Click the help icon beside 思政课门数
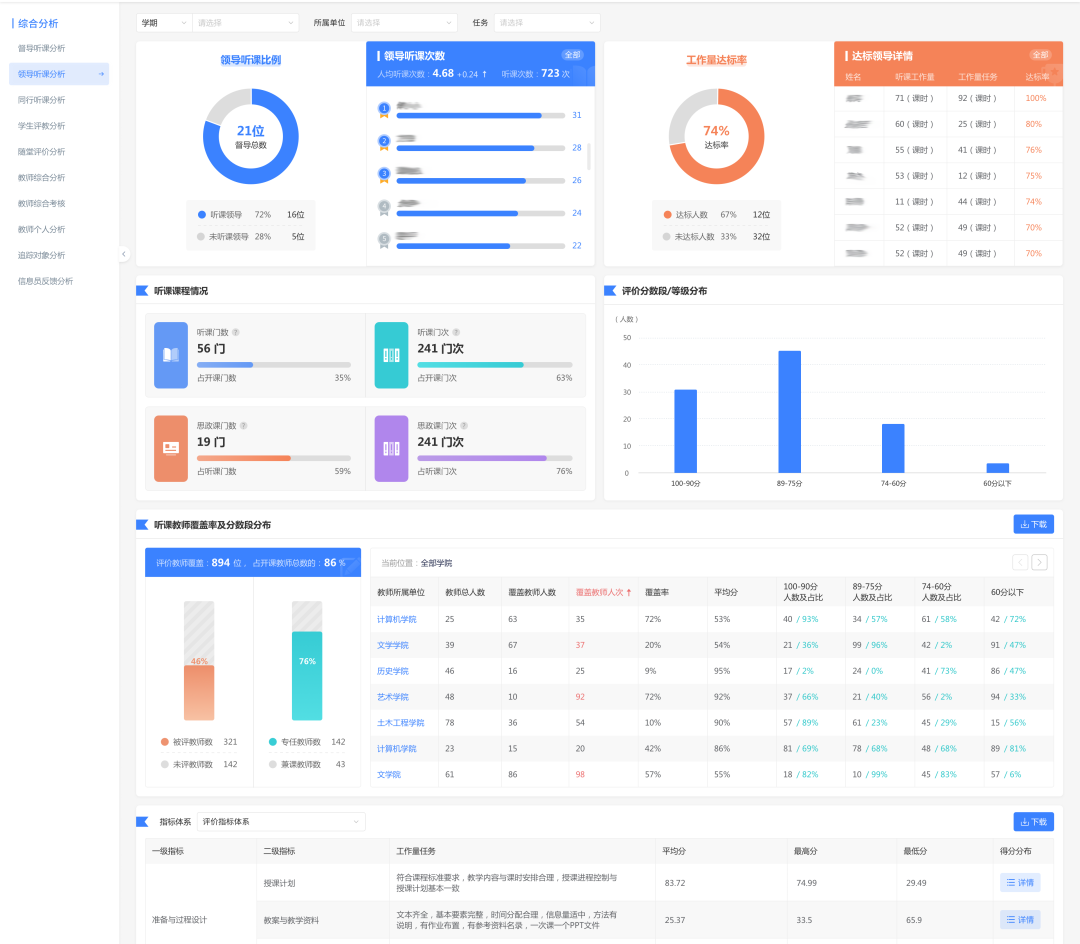 [243, 425]
